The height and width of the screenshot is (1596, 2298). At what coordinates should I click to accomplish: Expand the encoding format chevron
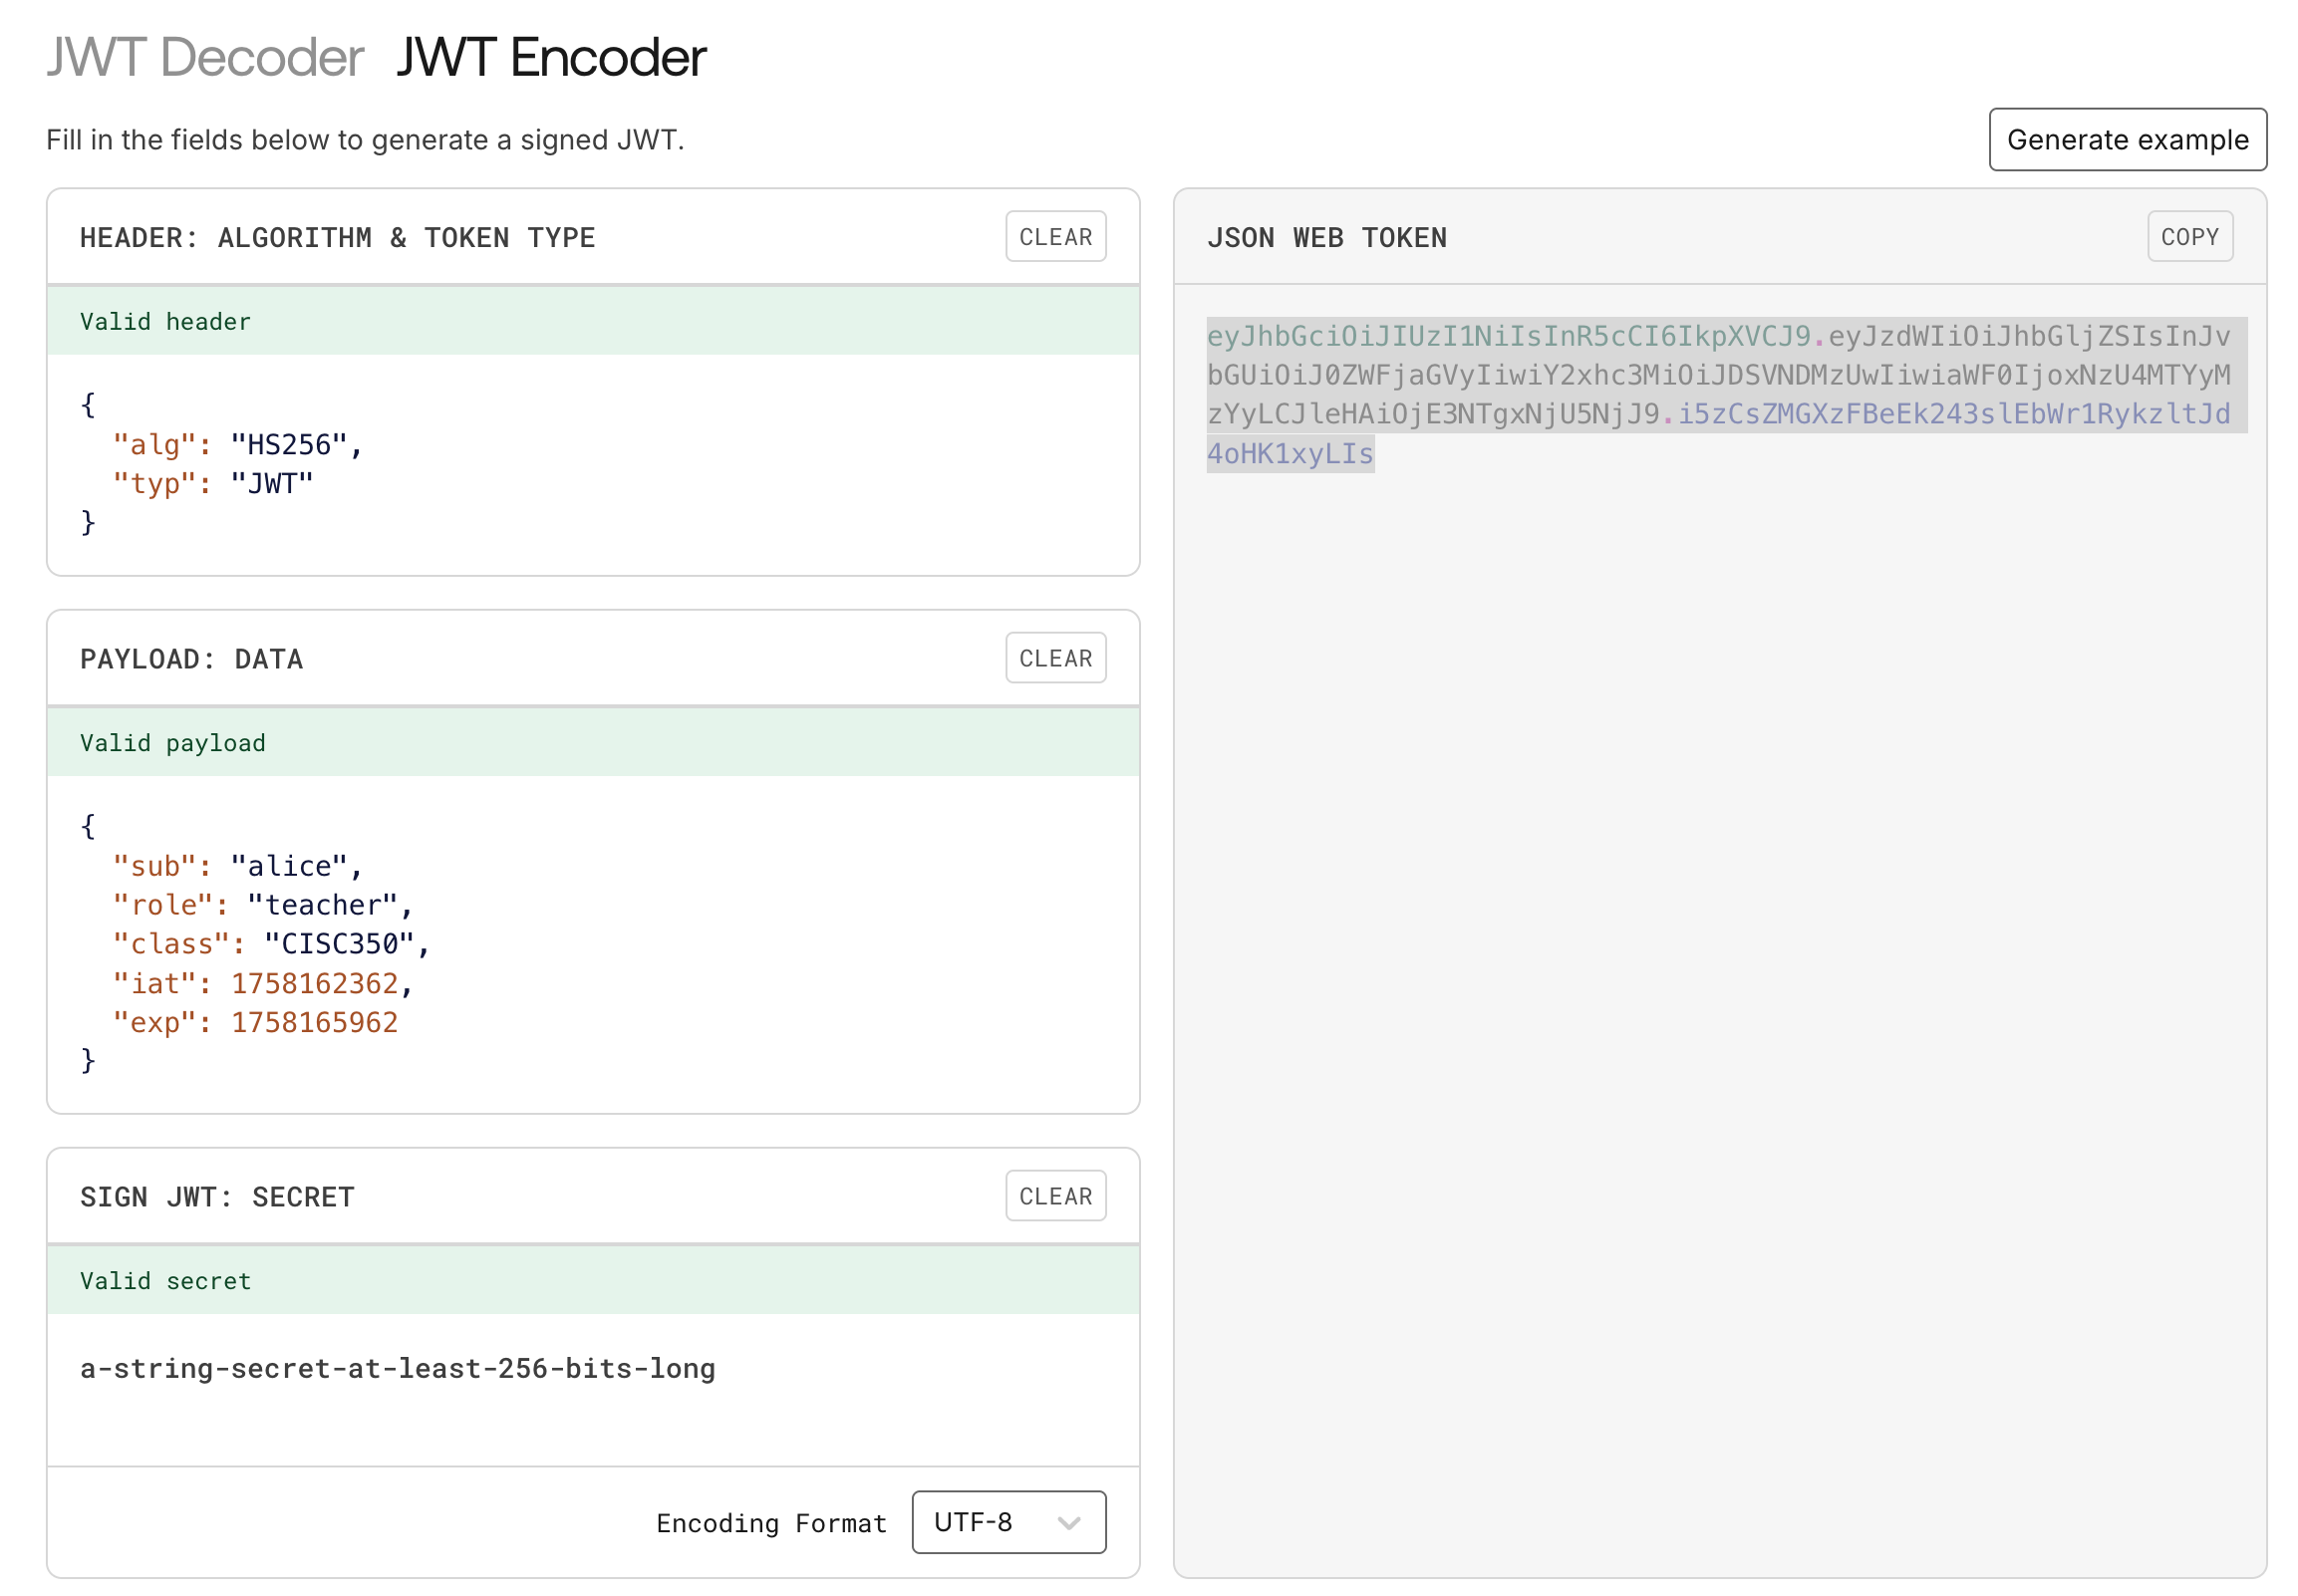pyautogui.click(x=1068, y=1522)
